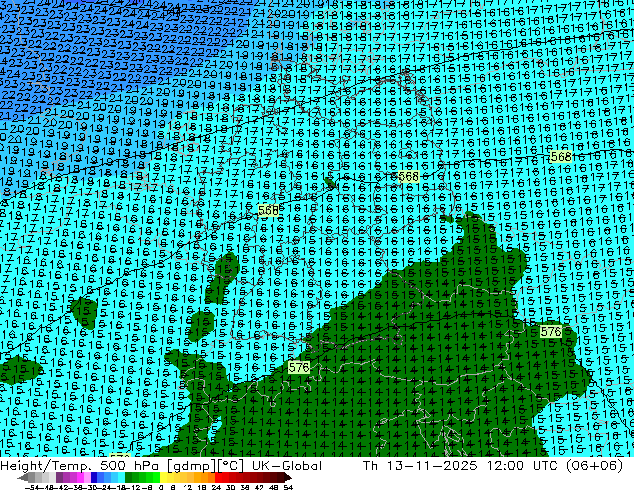Click the 'Th' weekday abbreviation
The width and height of the screenshot is (634, 490).
370,466
